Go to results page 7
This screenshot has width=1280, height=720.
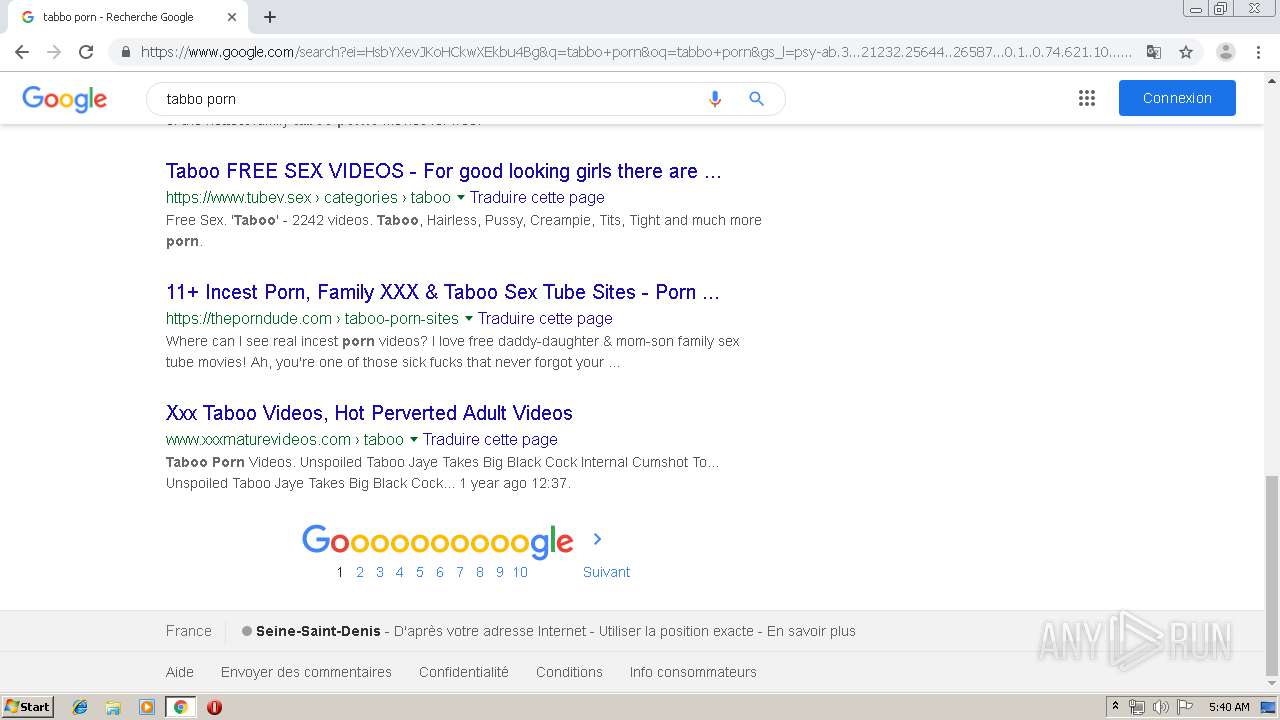point(460,572)
